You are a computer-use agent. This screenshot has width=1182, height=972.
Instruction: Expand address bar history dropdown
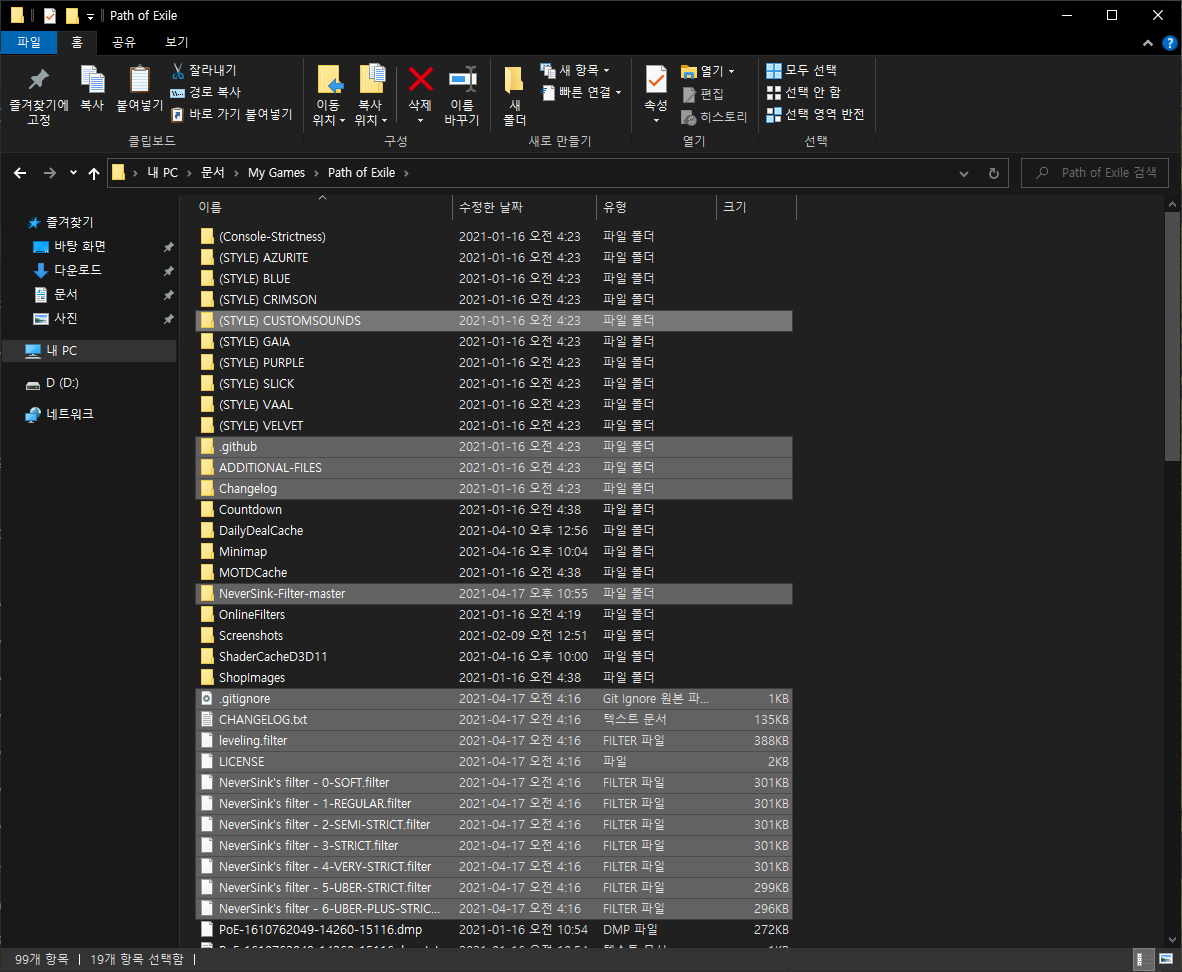[963, 173]
